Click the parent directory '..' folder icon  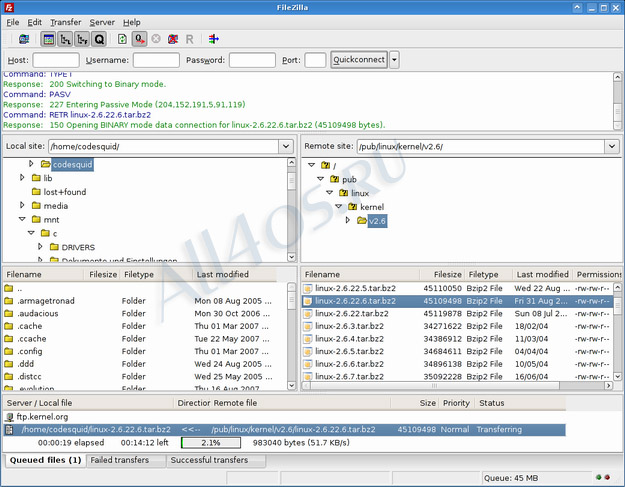(9, 288)
